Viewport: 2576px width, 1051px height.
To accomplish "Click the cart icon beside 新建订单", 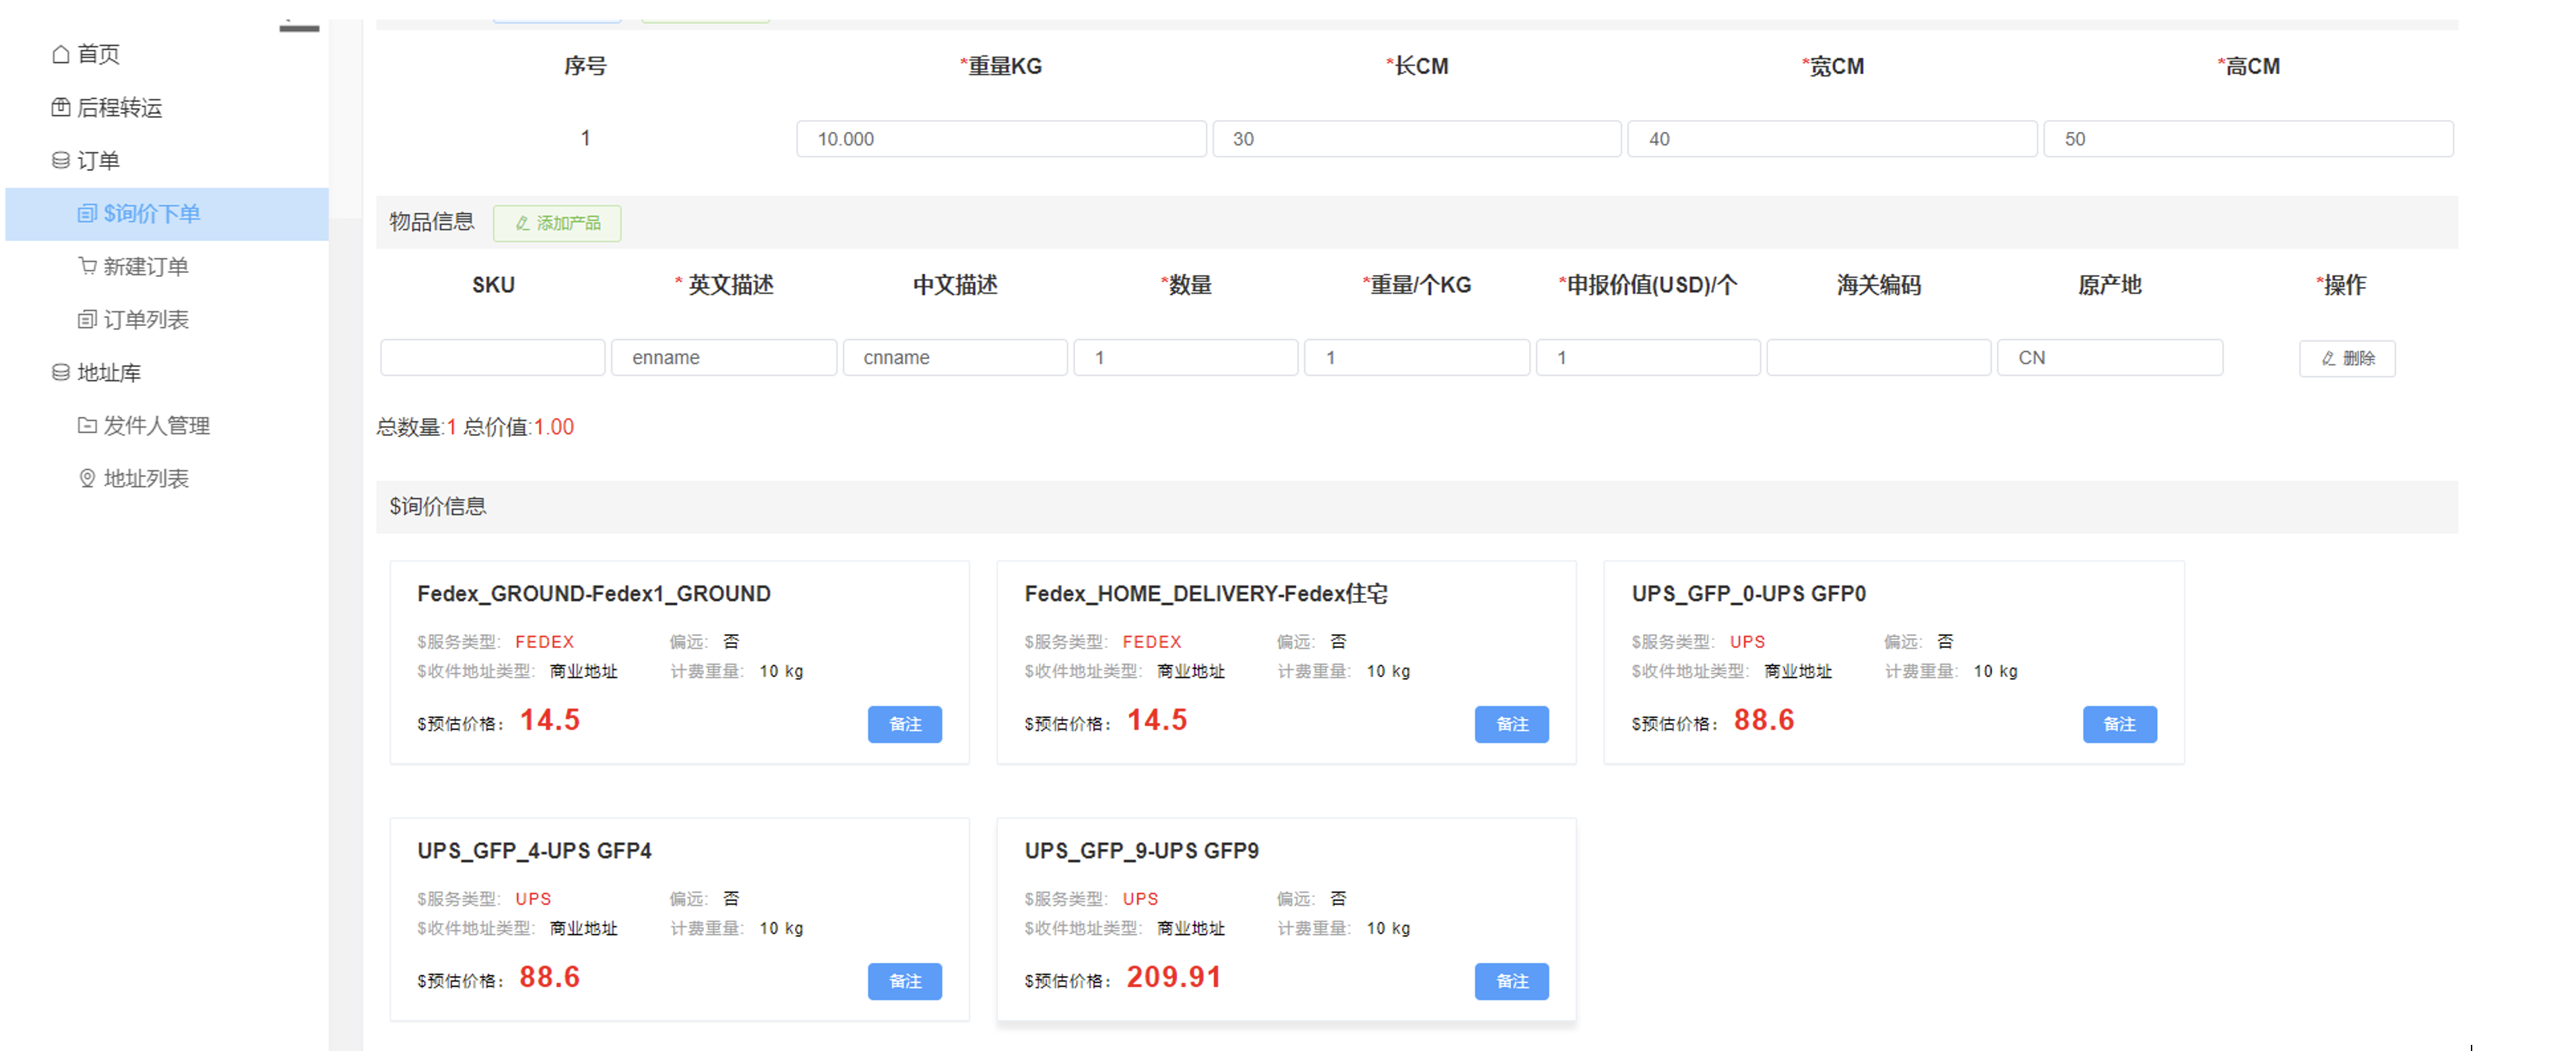I will pos(87,266).
